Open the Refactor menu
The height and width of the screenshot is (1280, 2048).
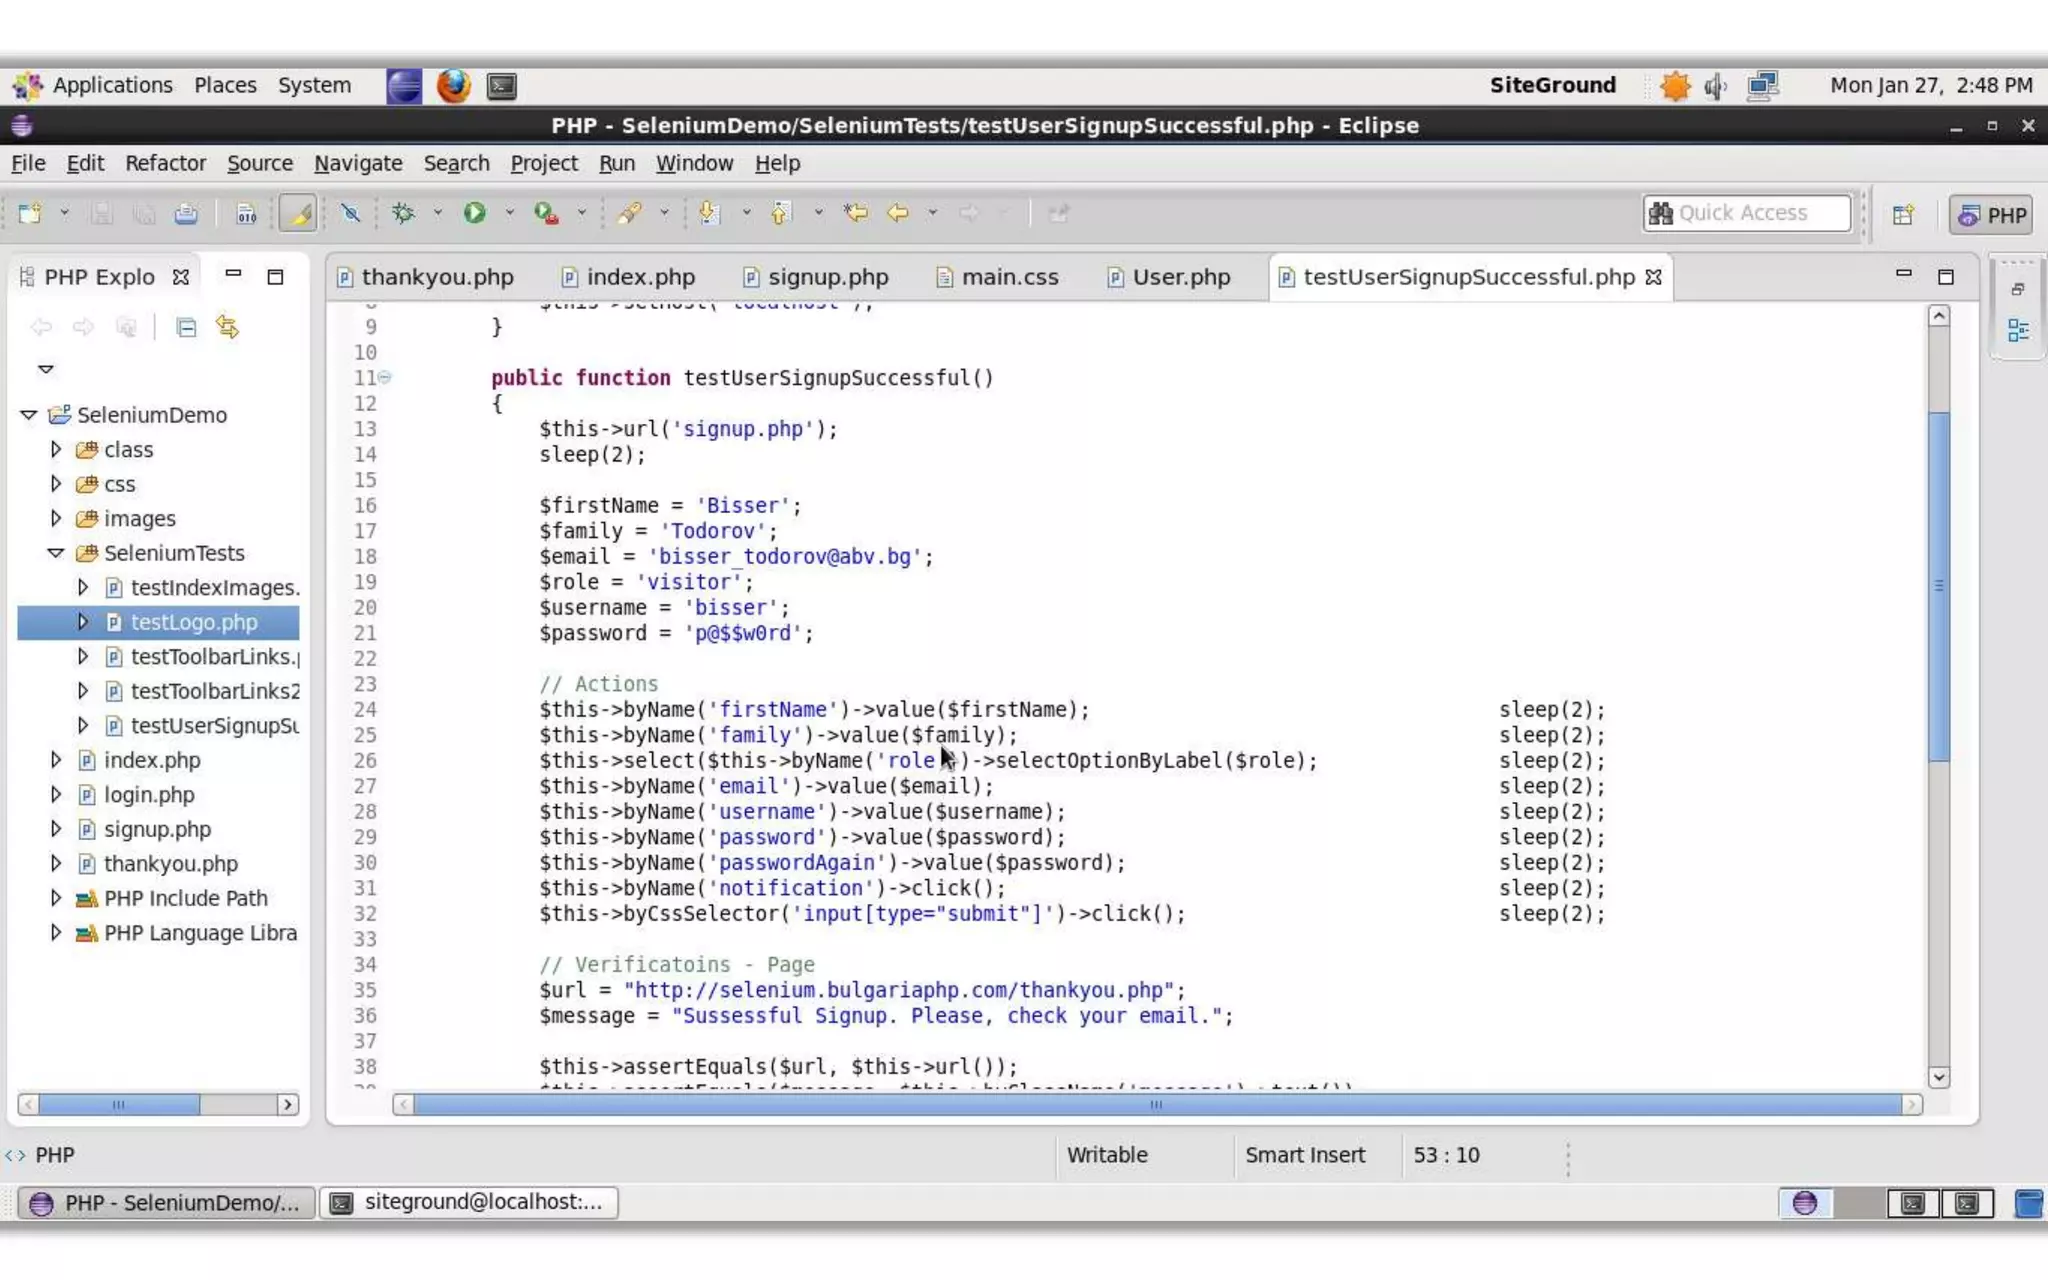coord(165,163)
